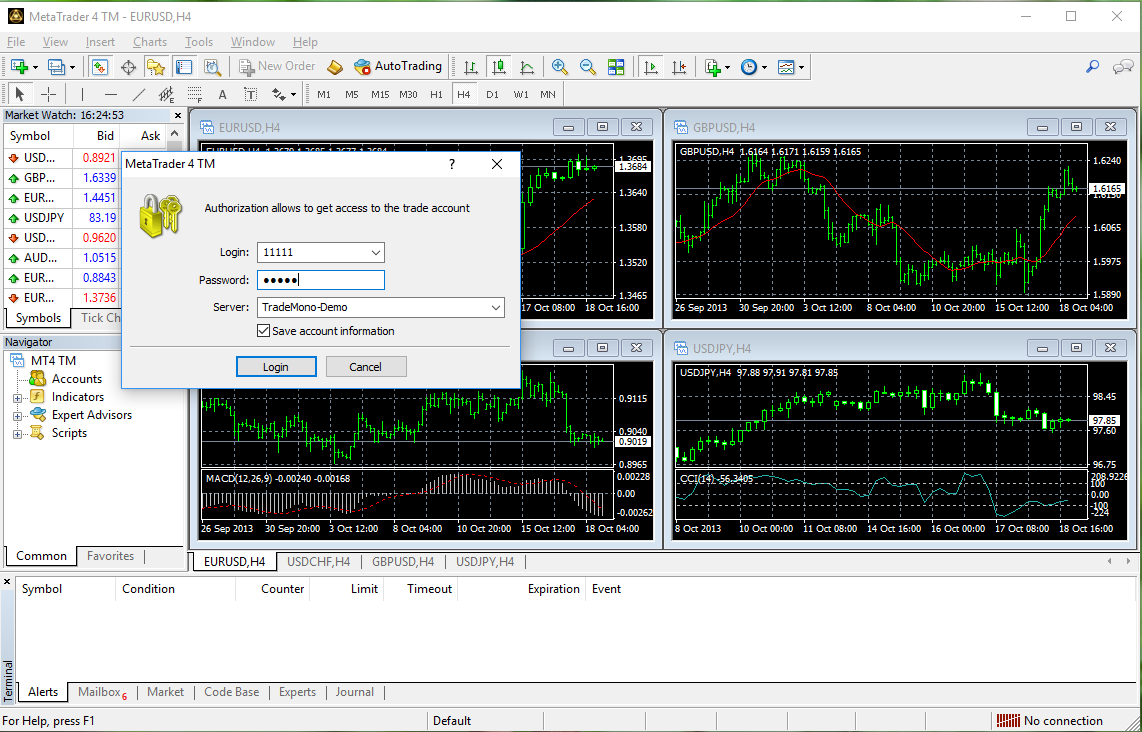Select the Crosshair tool
The height and width of the screenshot is (732, 1142).
coord(48,94)
